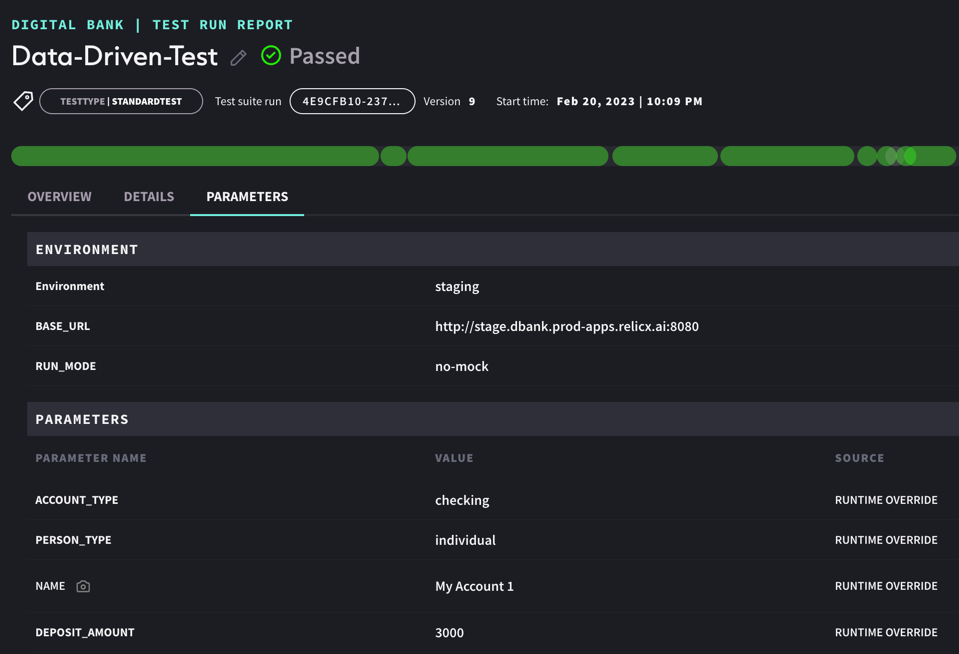
Task: Click RUNTIME OVERRIDE next to DEPOSIT_AMOUNT
Action: (886, 632)
